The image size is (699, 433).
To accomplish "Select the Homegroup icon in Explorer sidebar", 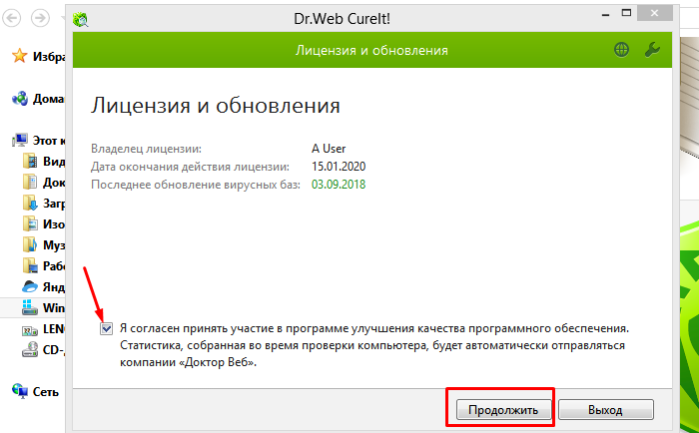I will (x=20, y=98).
